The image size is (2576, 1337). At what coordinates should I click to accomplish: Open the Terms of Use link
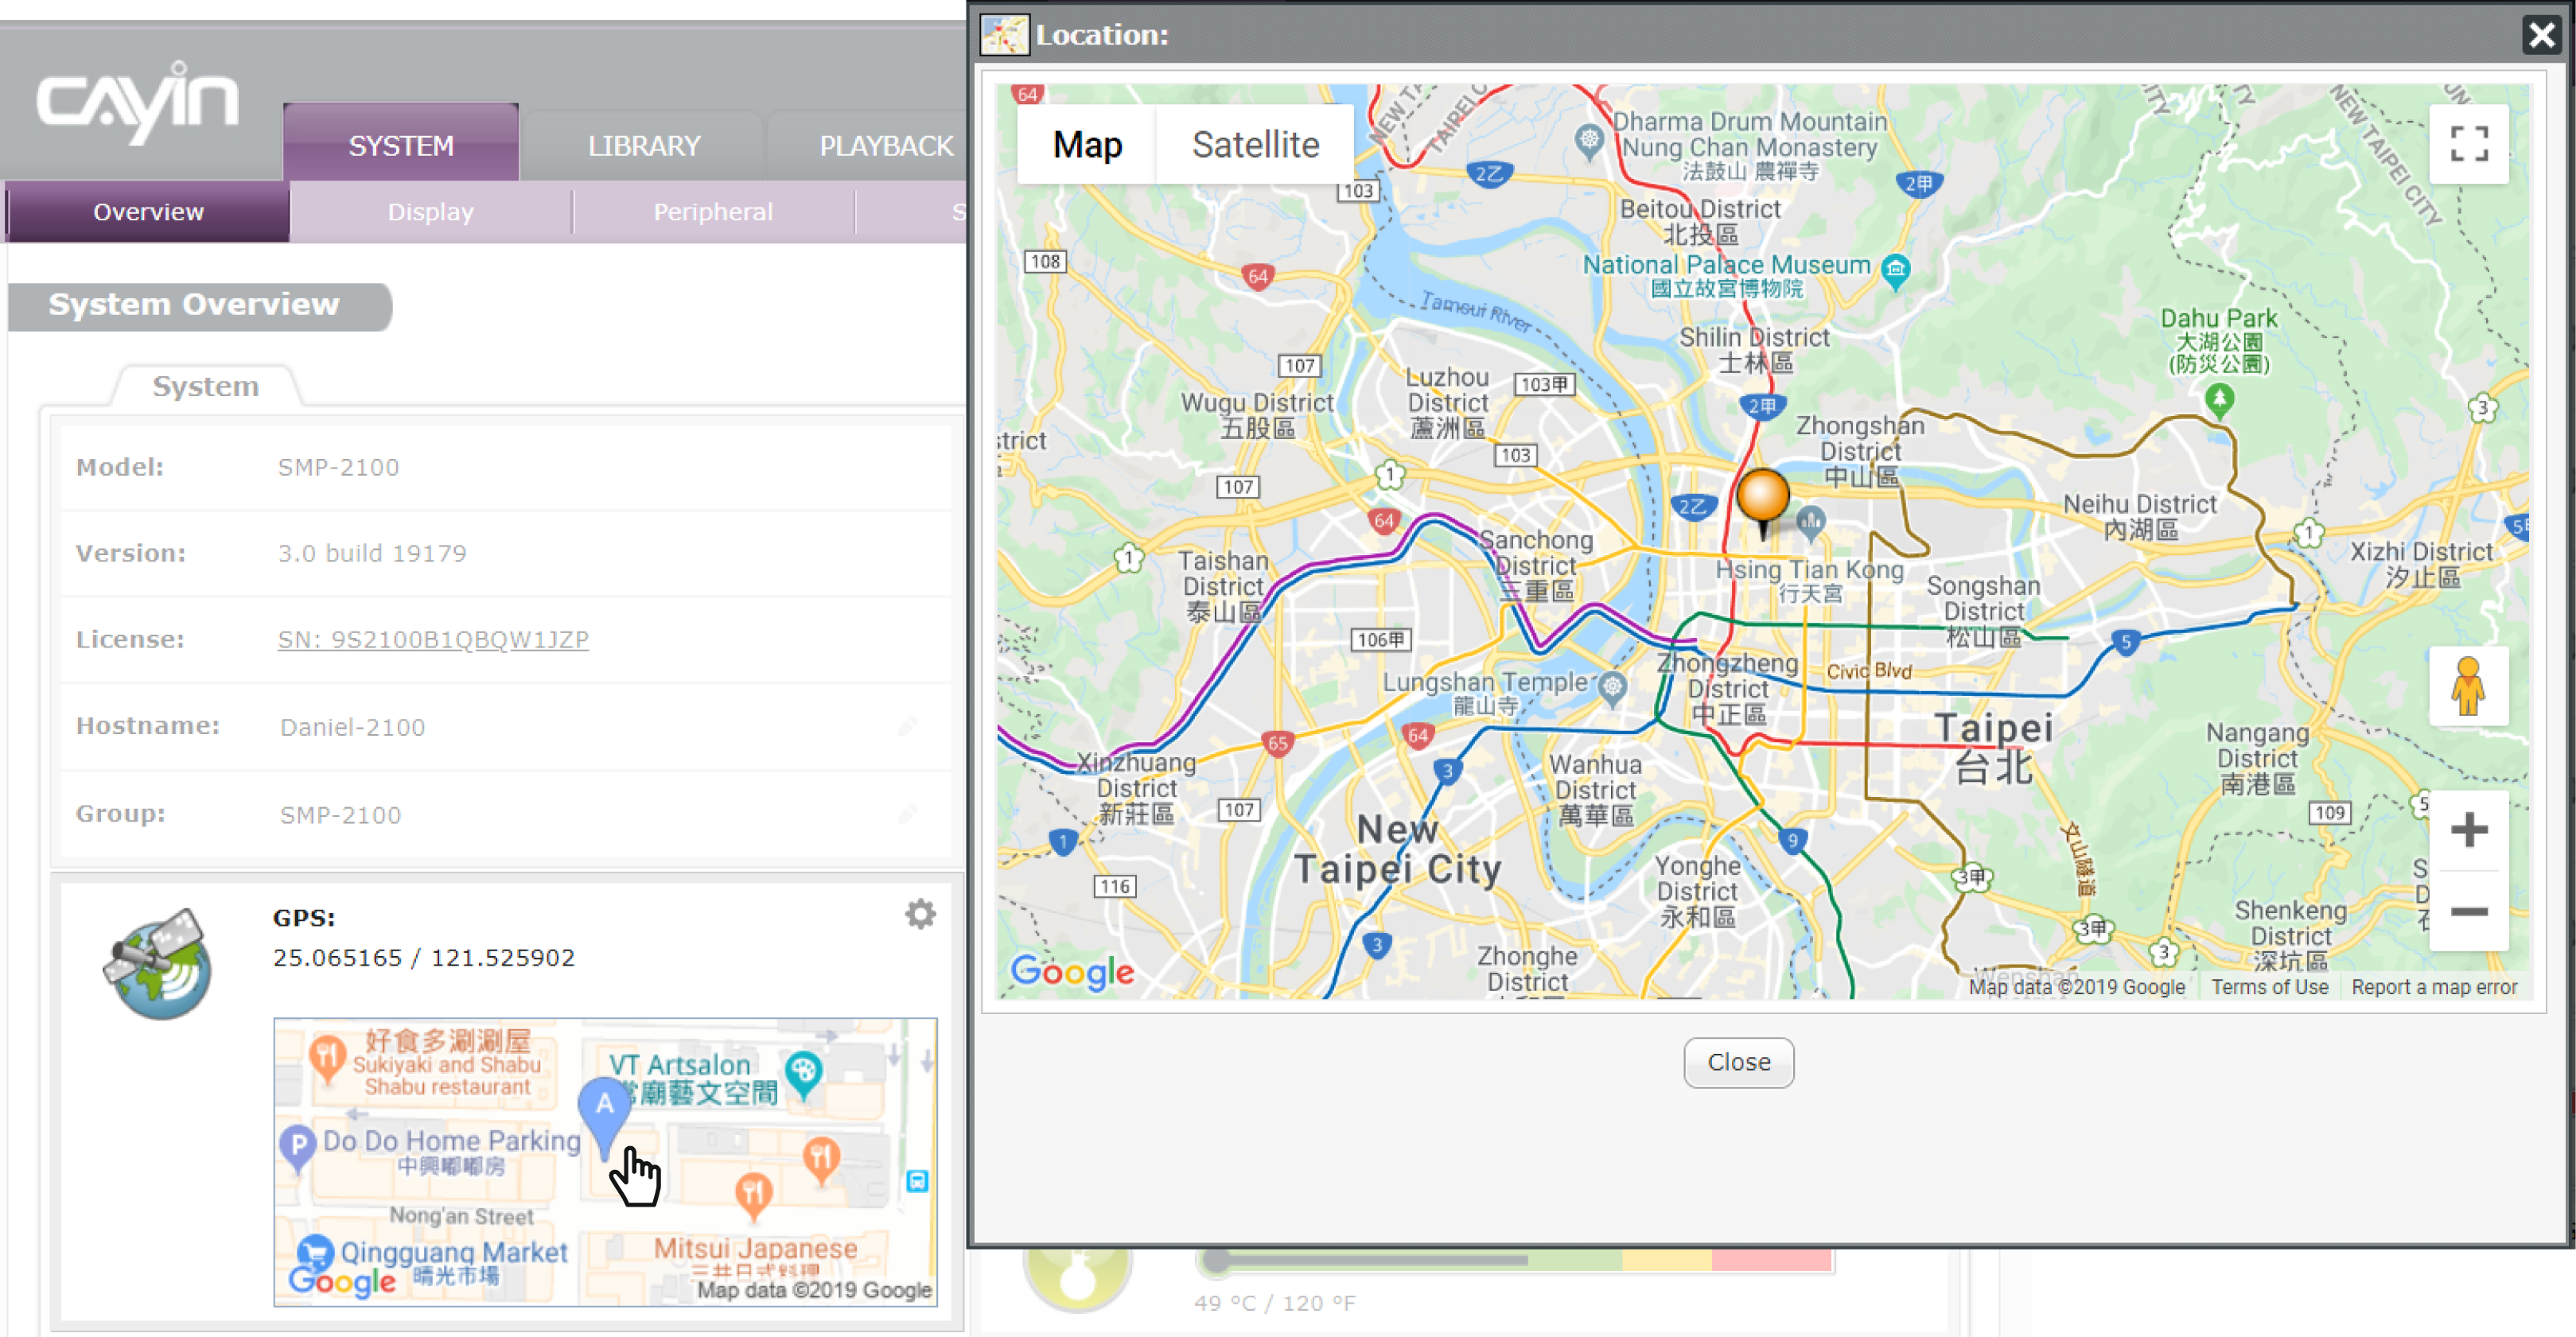point(2269,987)
